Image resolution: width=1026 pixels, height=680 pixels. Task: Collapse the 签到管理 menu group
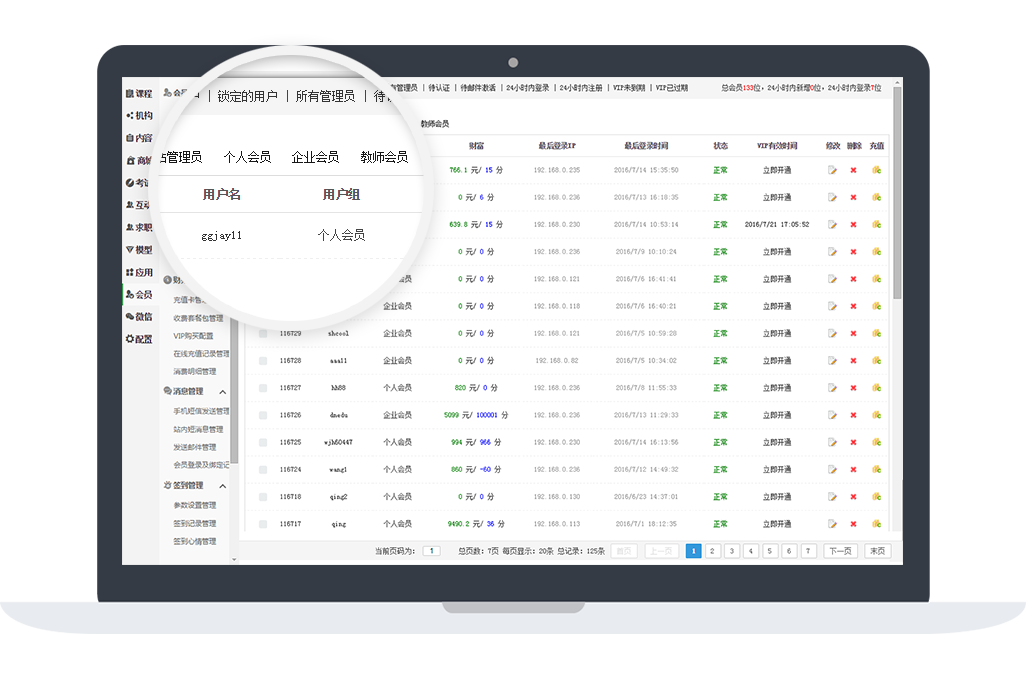[x=223, y=486]
